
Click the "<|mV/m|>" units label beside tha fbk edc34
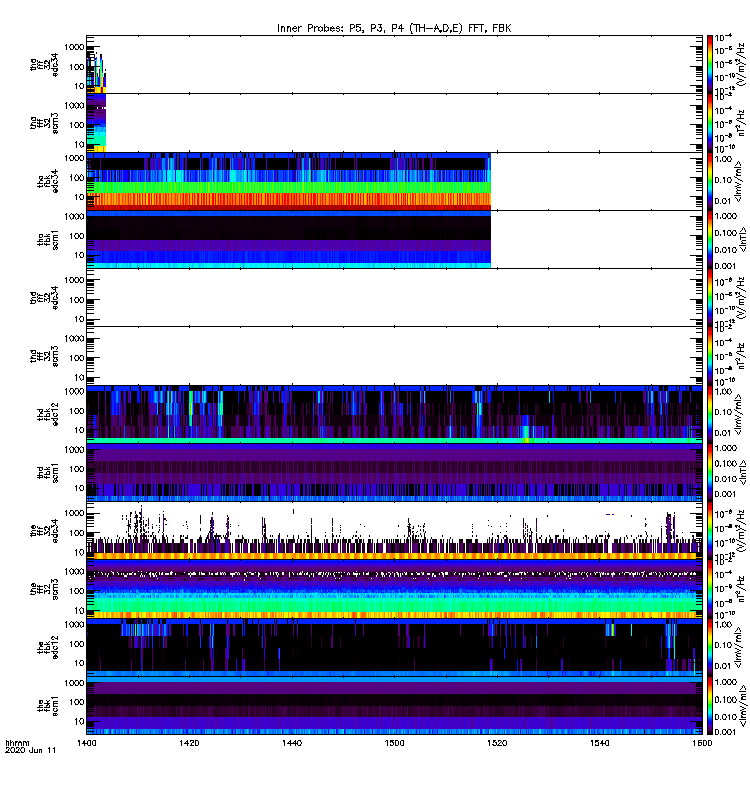coord(739,181)
